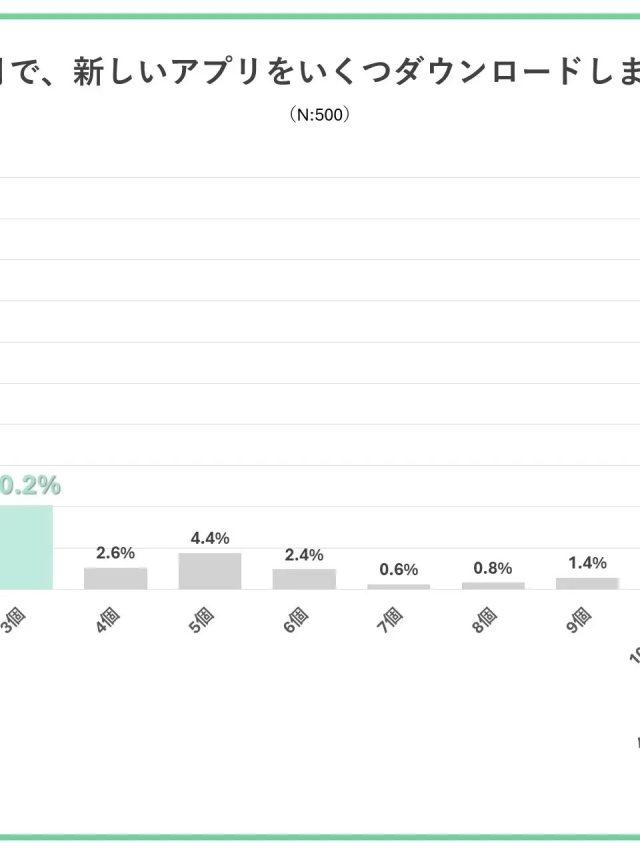Click the 2.6% value label
This screenshot has width=640, height=853.
(115, 553)
